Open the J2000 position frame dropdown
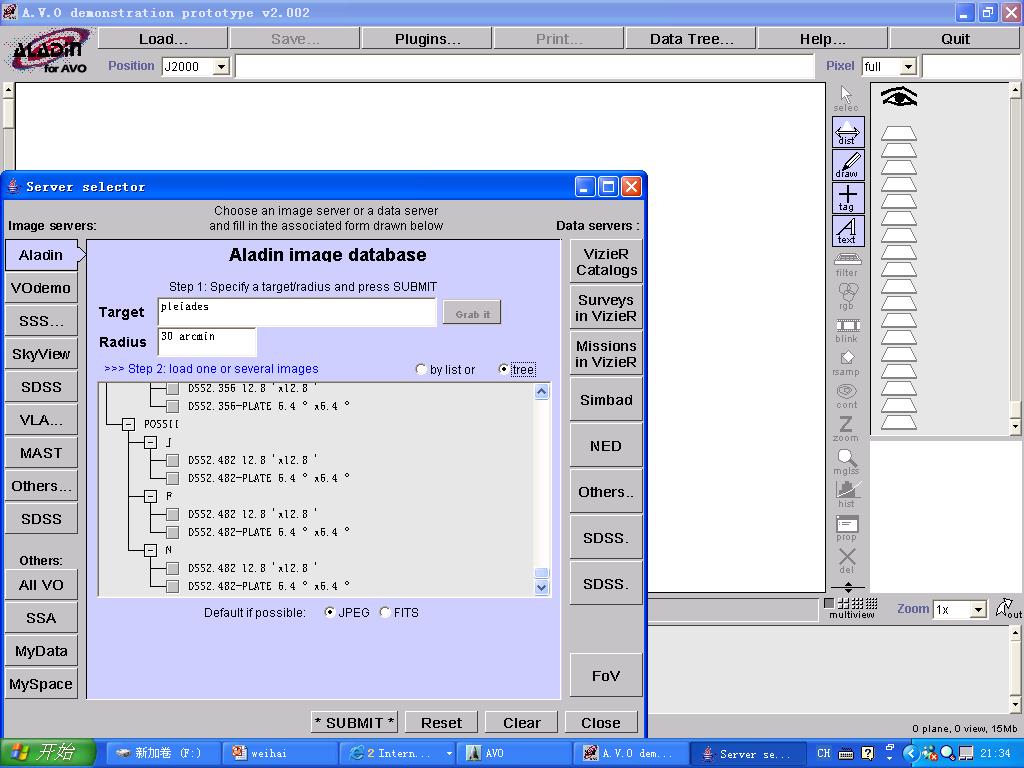This screenshot has height=768, width=1024. (221, 67)
